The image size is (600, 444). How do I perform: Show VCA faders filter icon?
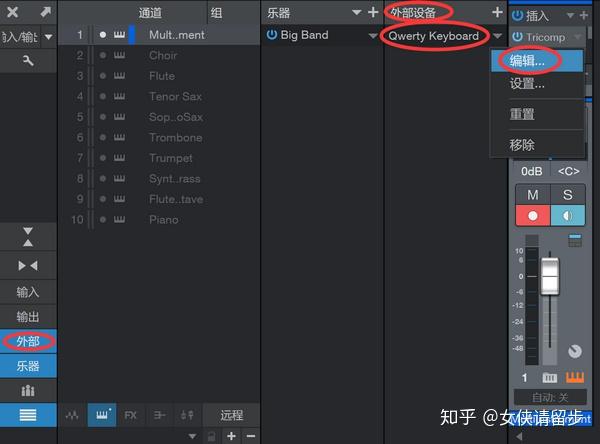point(187,415)
